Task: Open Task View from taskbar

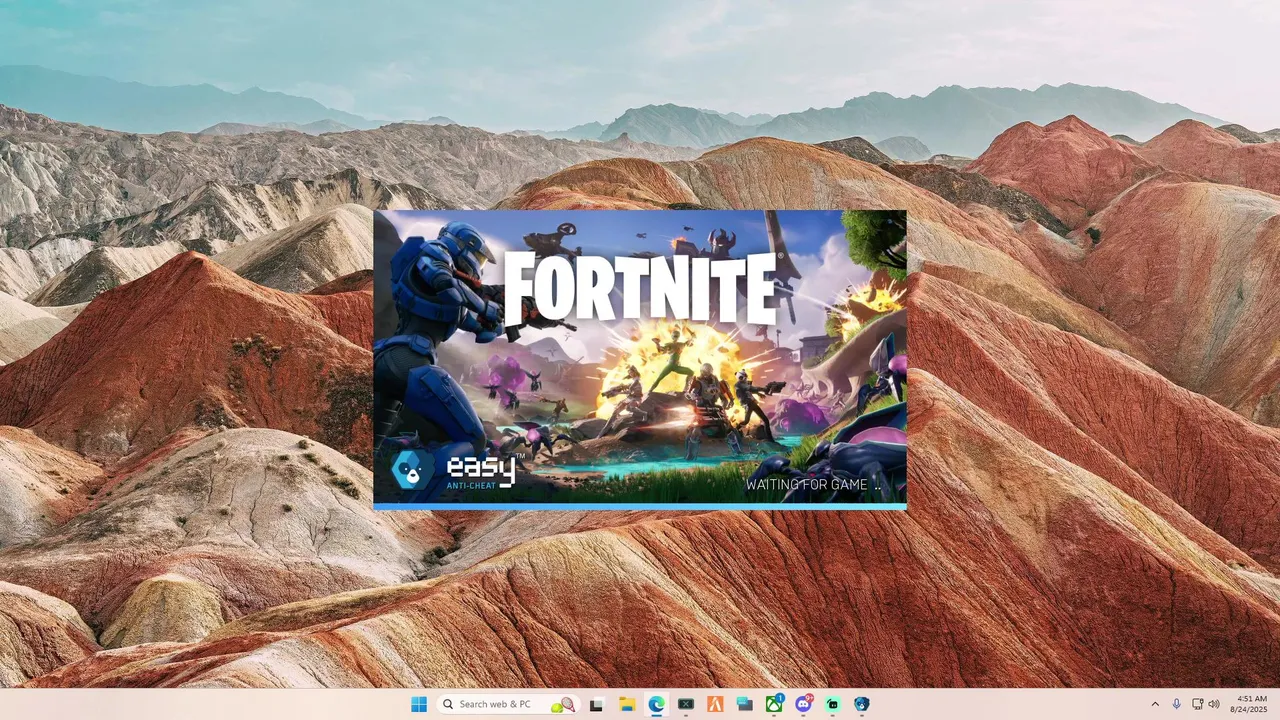Action: point(597,704)
